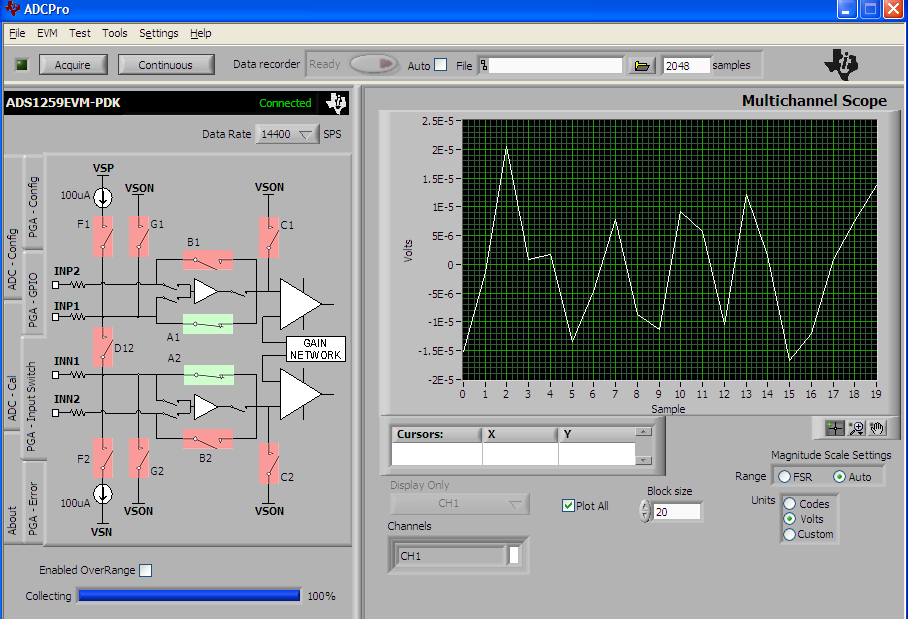This screenshot has width=908, height=619.
Task: Toggle the B1 bypass switch
Action: (208, 260)
